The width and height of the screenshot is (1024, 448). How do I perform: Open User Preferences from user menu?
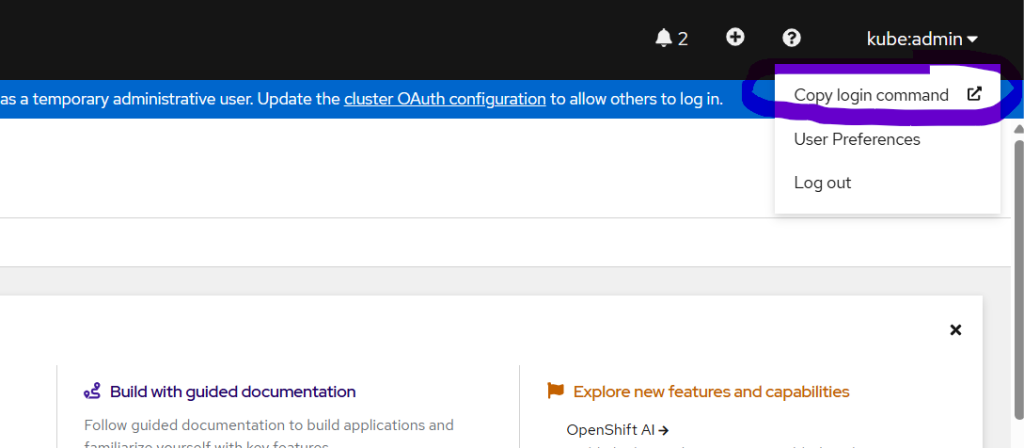point(857,139)
